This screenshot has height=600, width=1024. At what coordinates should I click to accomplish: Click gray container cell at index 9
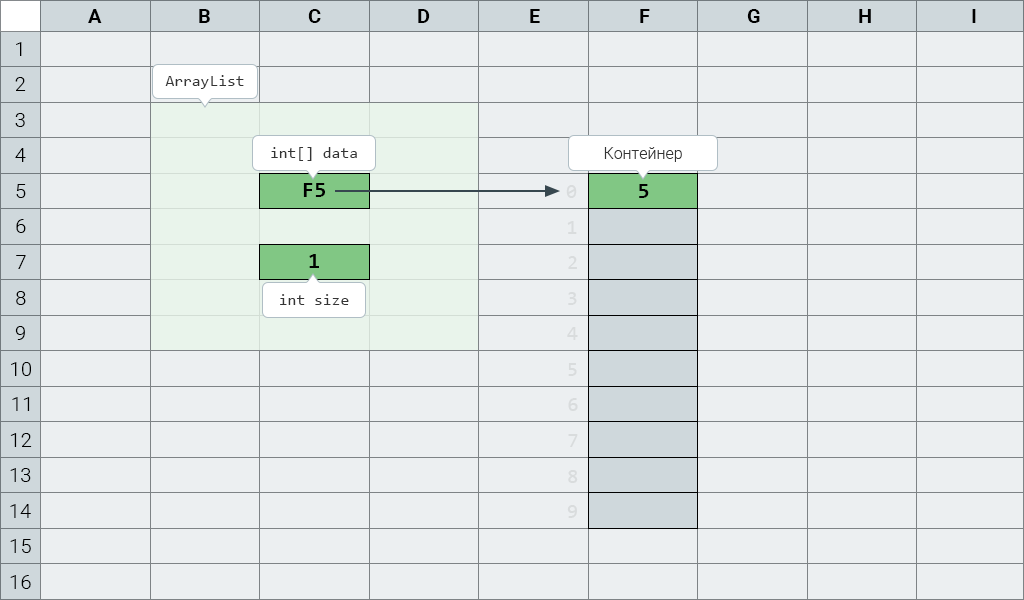coord(643,511)
